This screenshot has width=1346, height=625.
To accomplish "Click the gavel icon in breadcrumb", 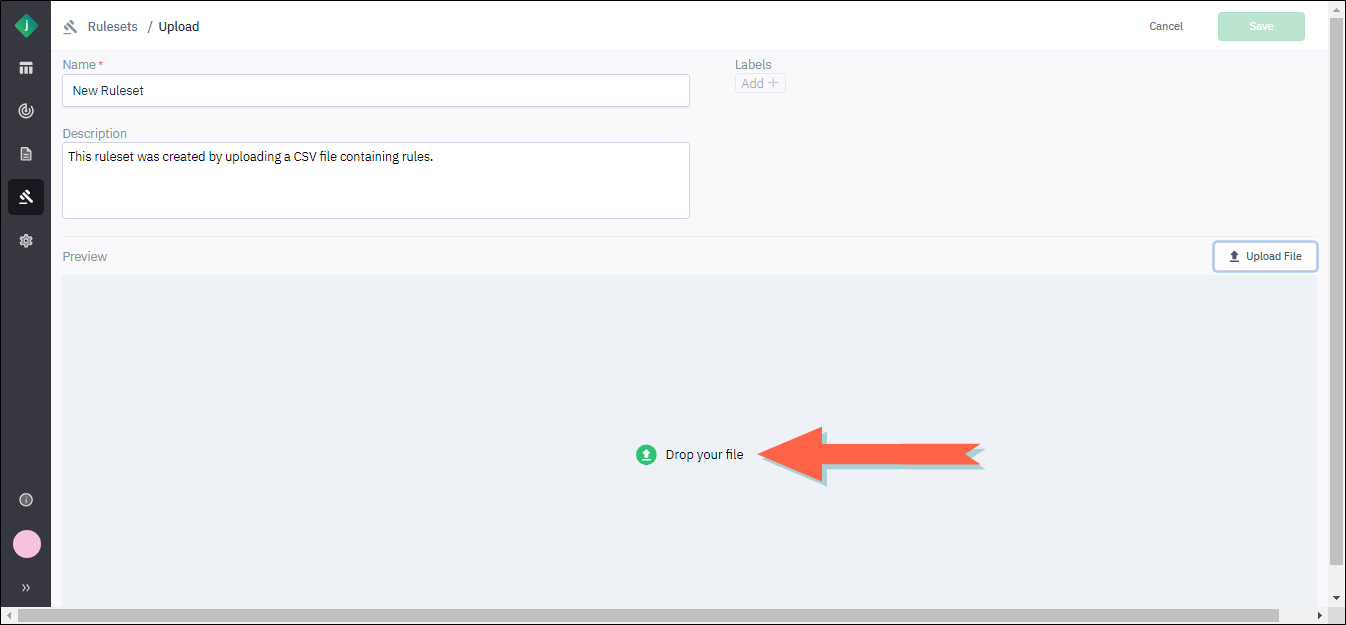I will coord(70,27).
